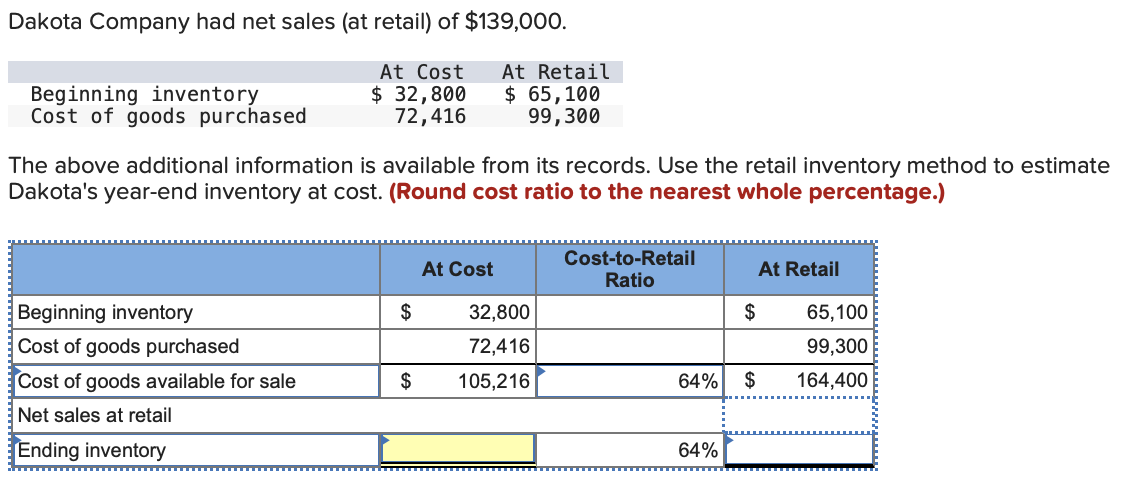Open the 'Ending inventory' row label dropdown
This screenshot has width=1132, height=492.
coord(196,450)
